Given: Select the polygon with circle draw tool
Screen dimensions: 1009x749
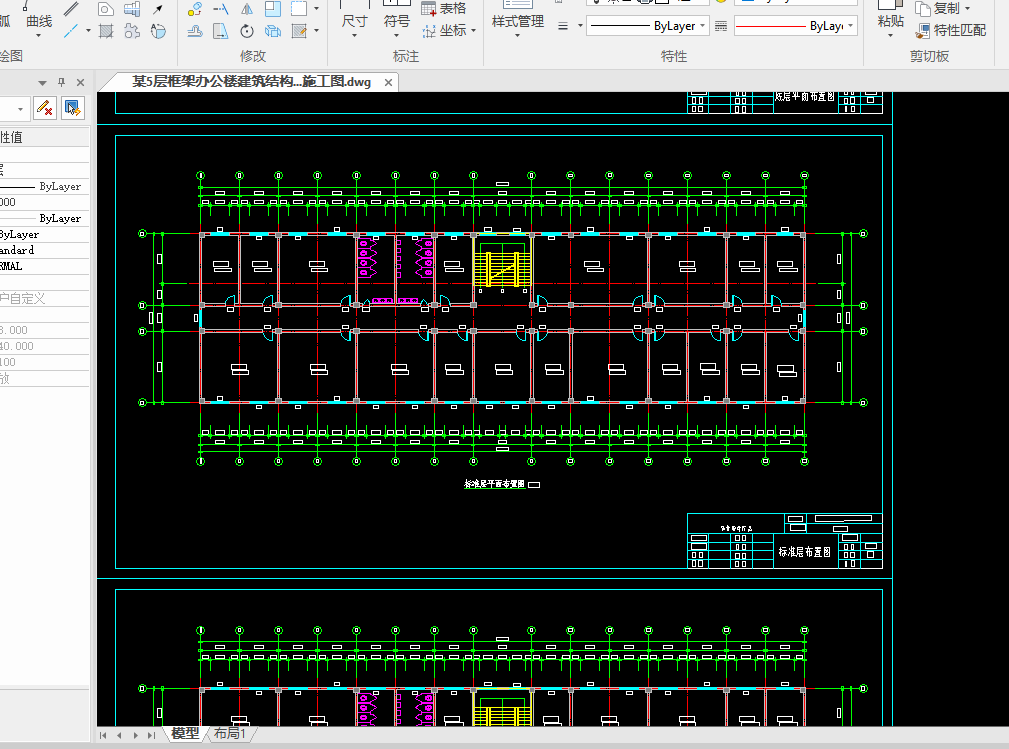Looking at the screenshot, I should 106,9.
